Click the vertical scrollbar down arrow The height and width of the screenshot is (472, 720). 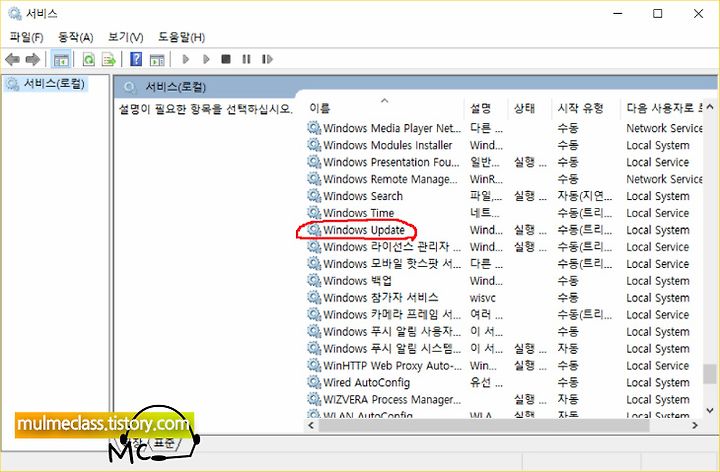click(710, 410)
